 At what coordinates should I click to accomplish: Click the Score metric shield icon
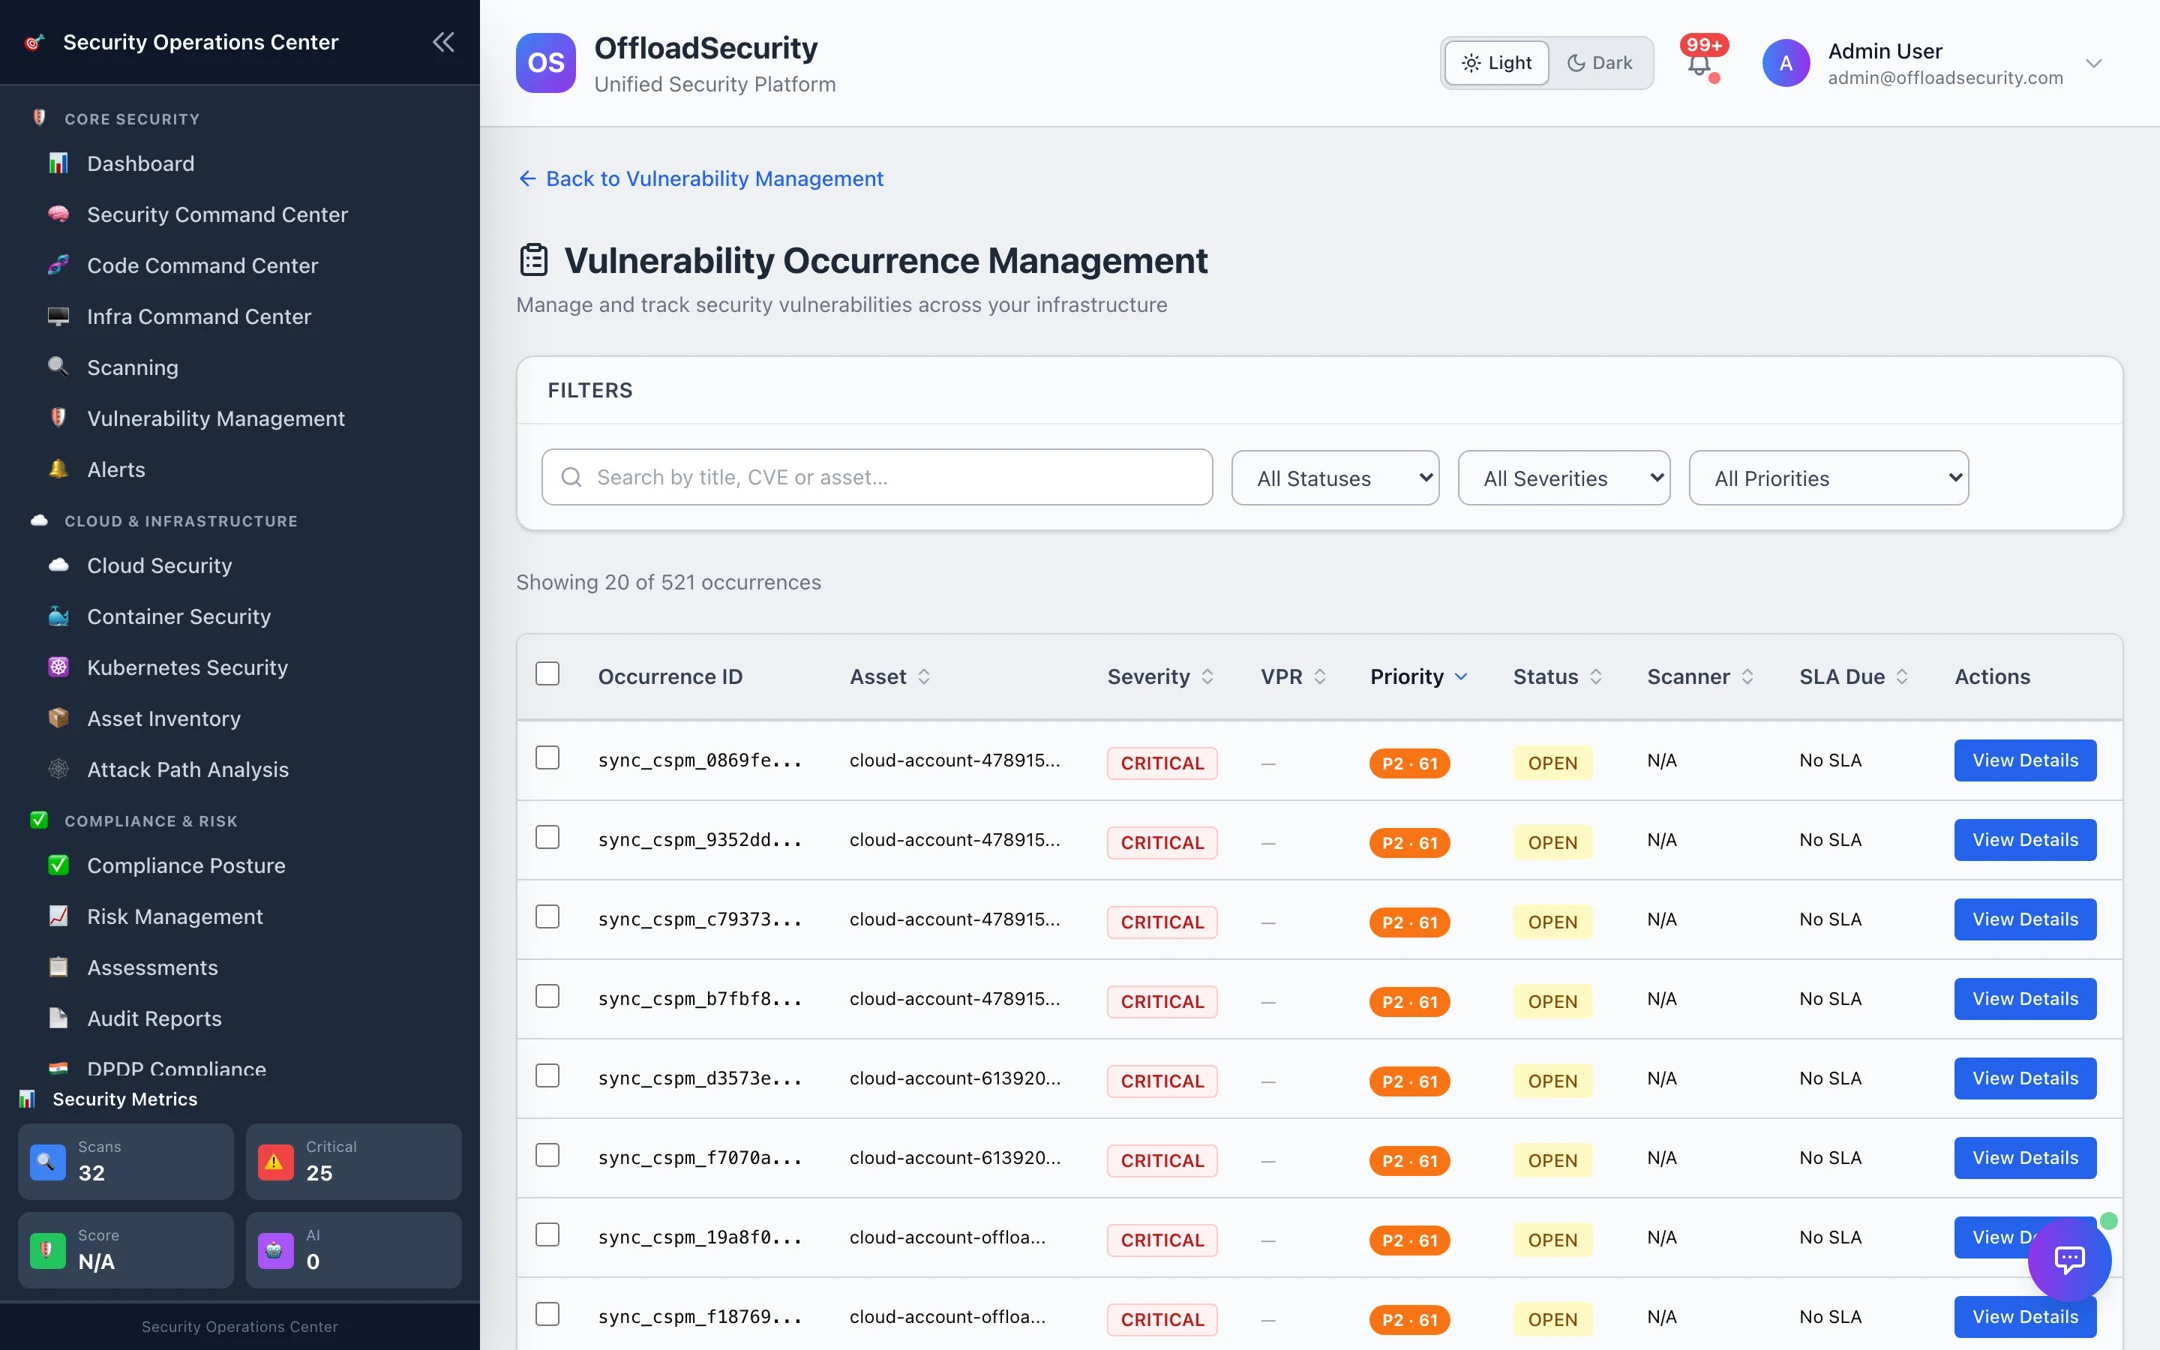(x=47, y=1250)
